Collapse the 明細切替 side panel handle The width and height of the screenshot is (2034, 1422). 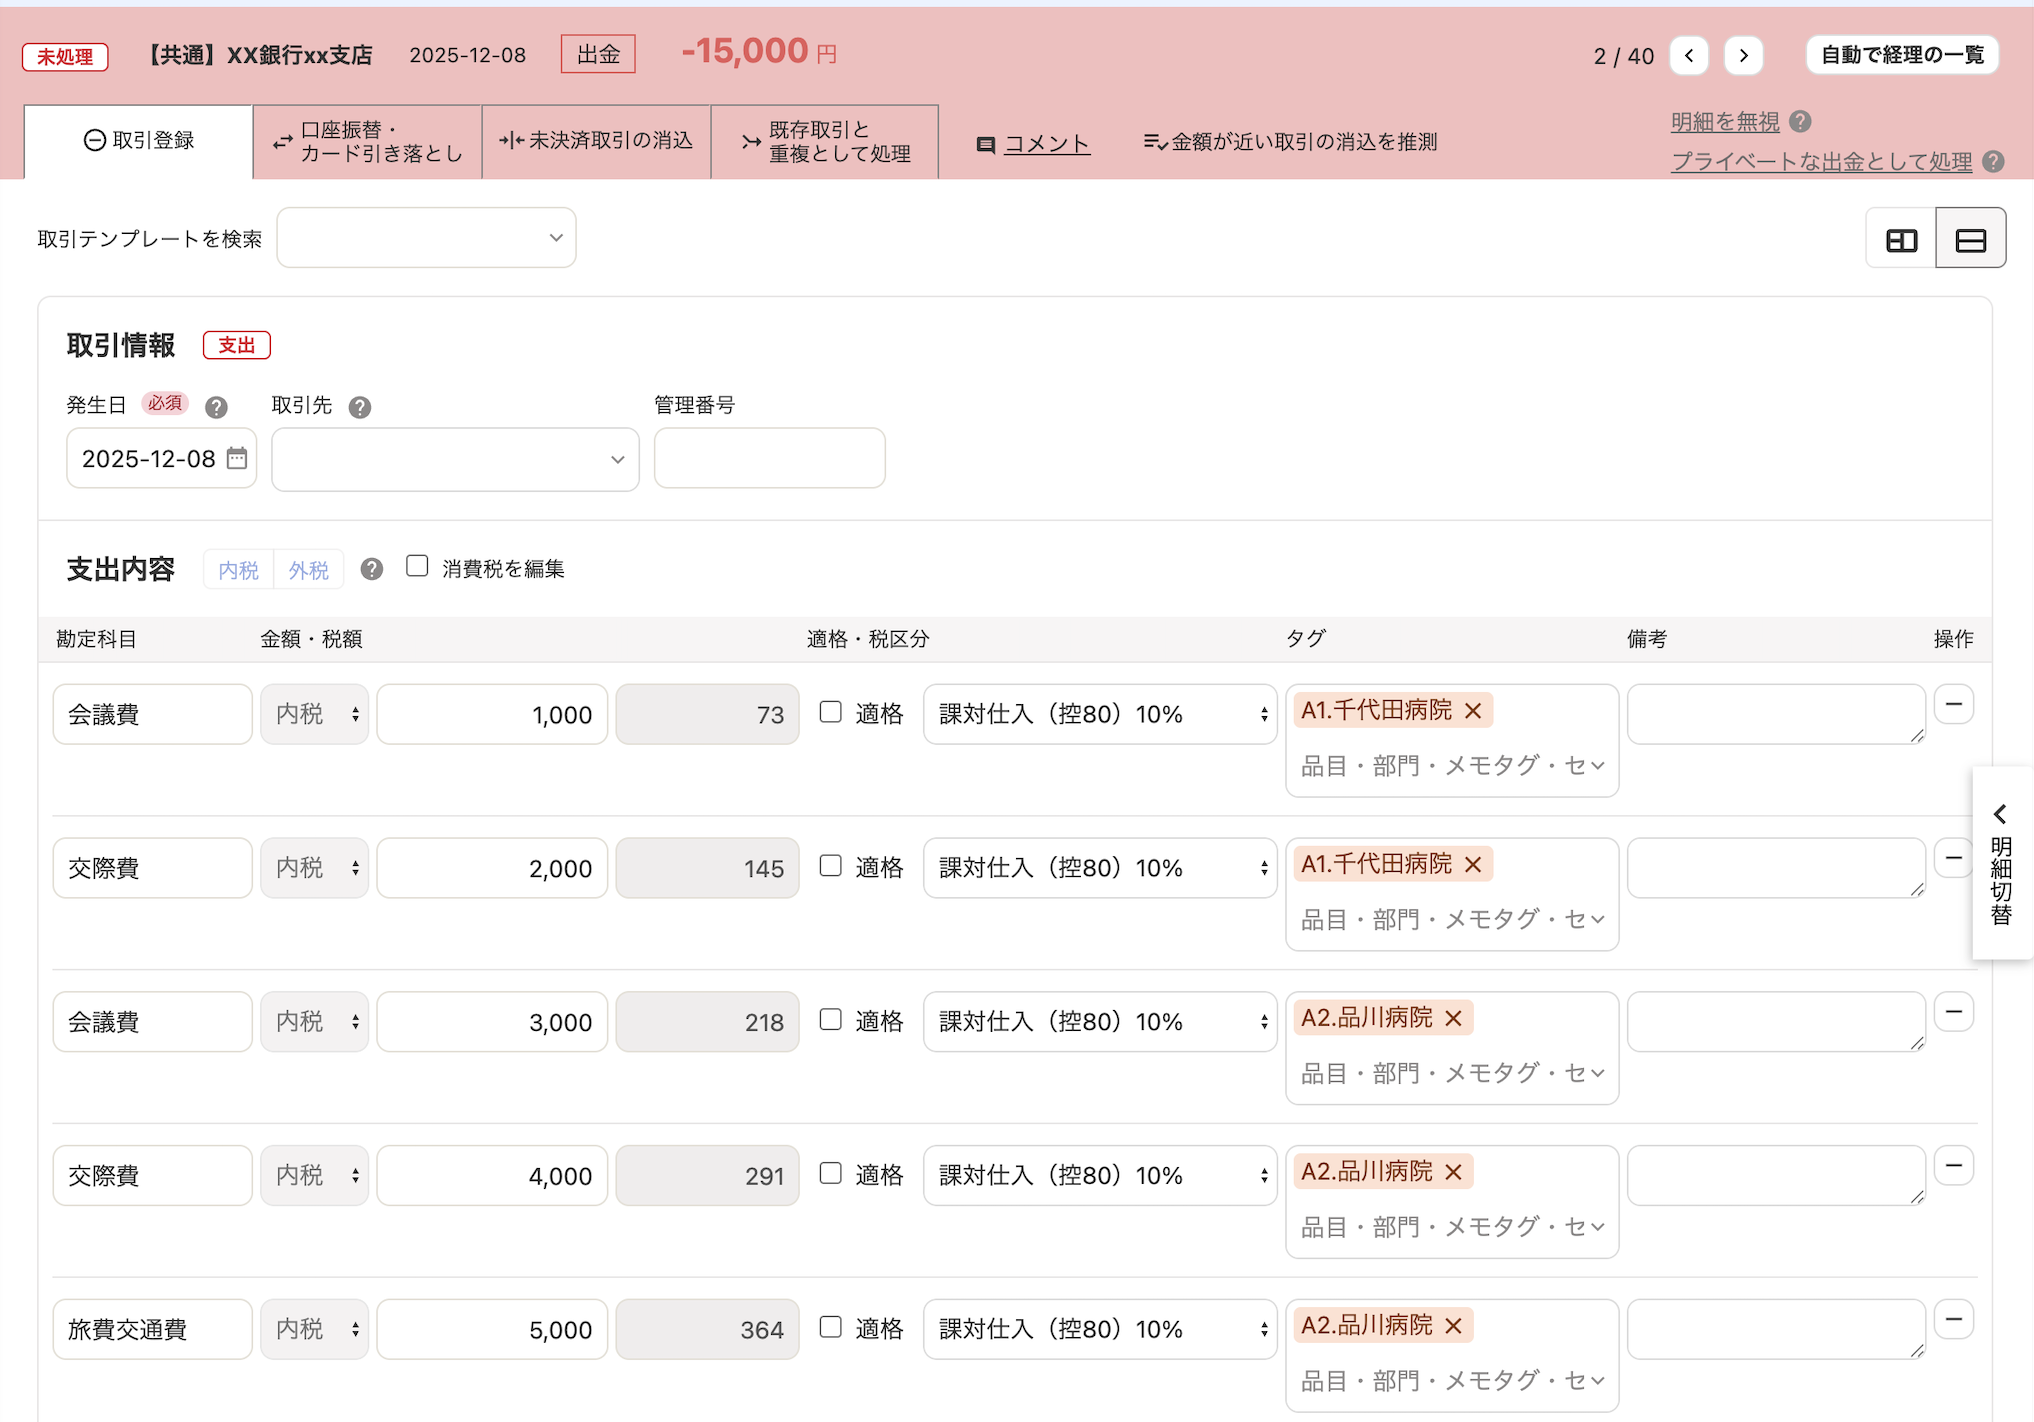point(2001,864)
